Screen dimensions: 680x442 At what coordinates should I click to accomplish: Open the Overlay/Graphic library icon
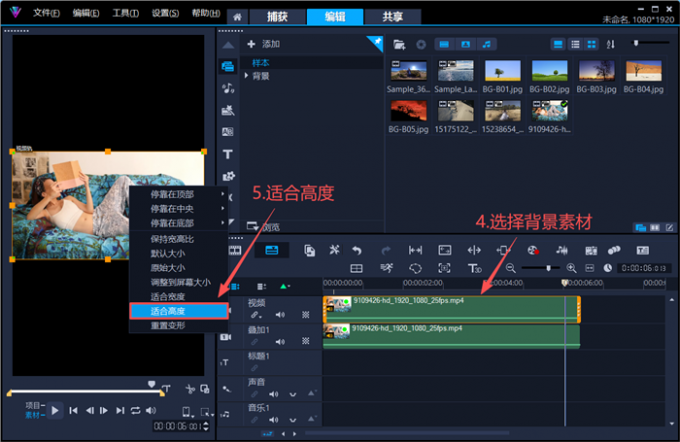(229, 176)
